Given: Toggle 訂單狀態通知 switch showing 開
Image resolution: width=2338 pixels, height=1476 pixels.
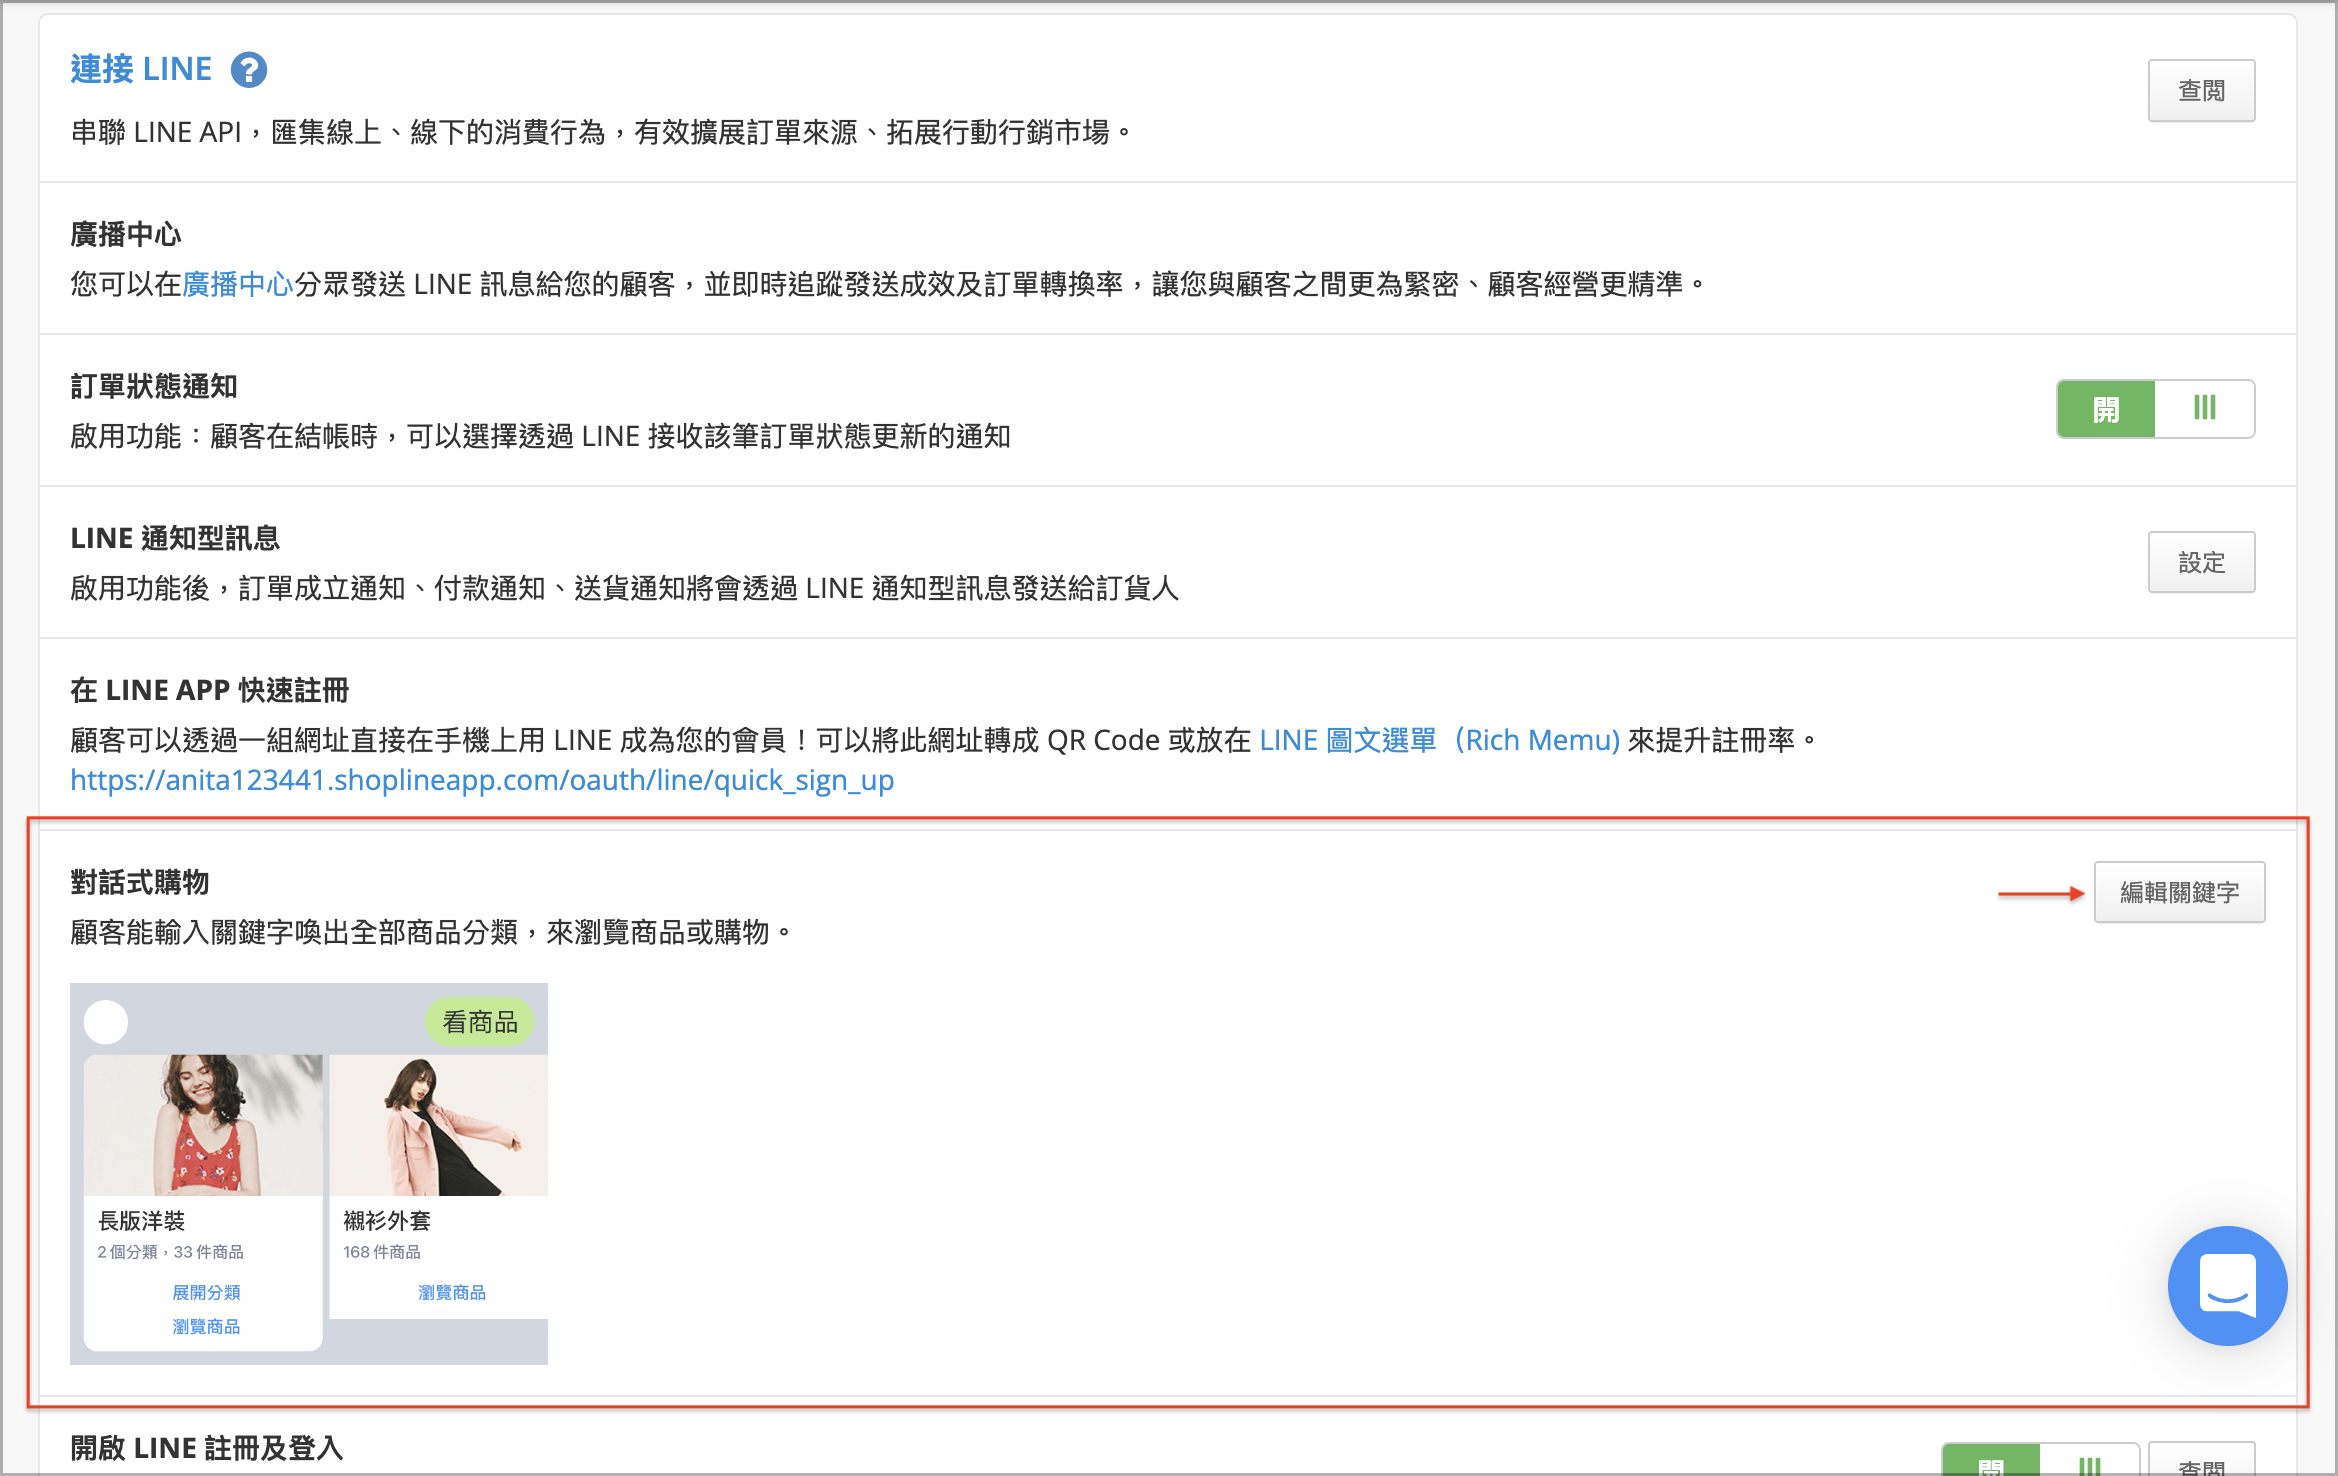Looking at the screenshot, I should click(2155, 409).
